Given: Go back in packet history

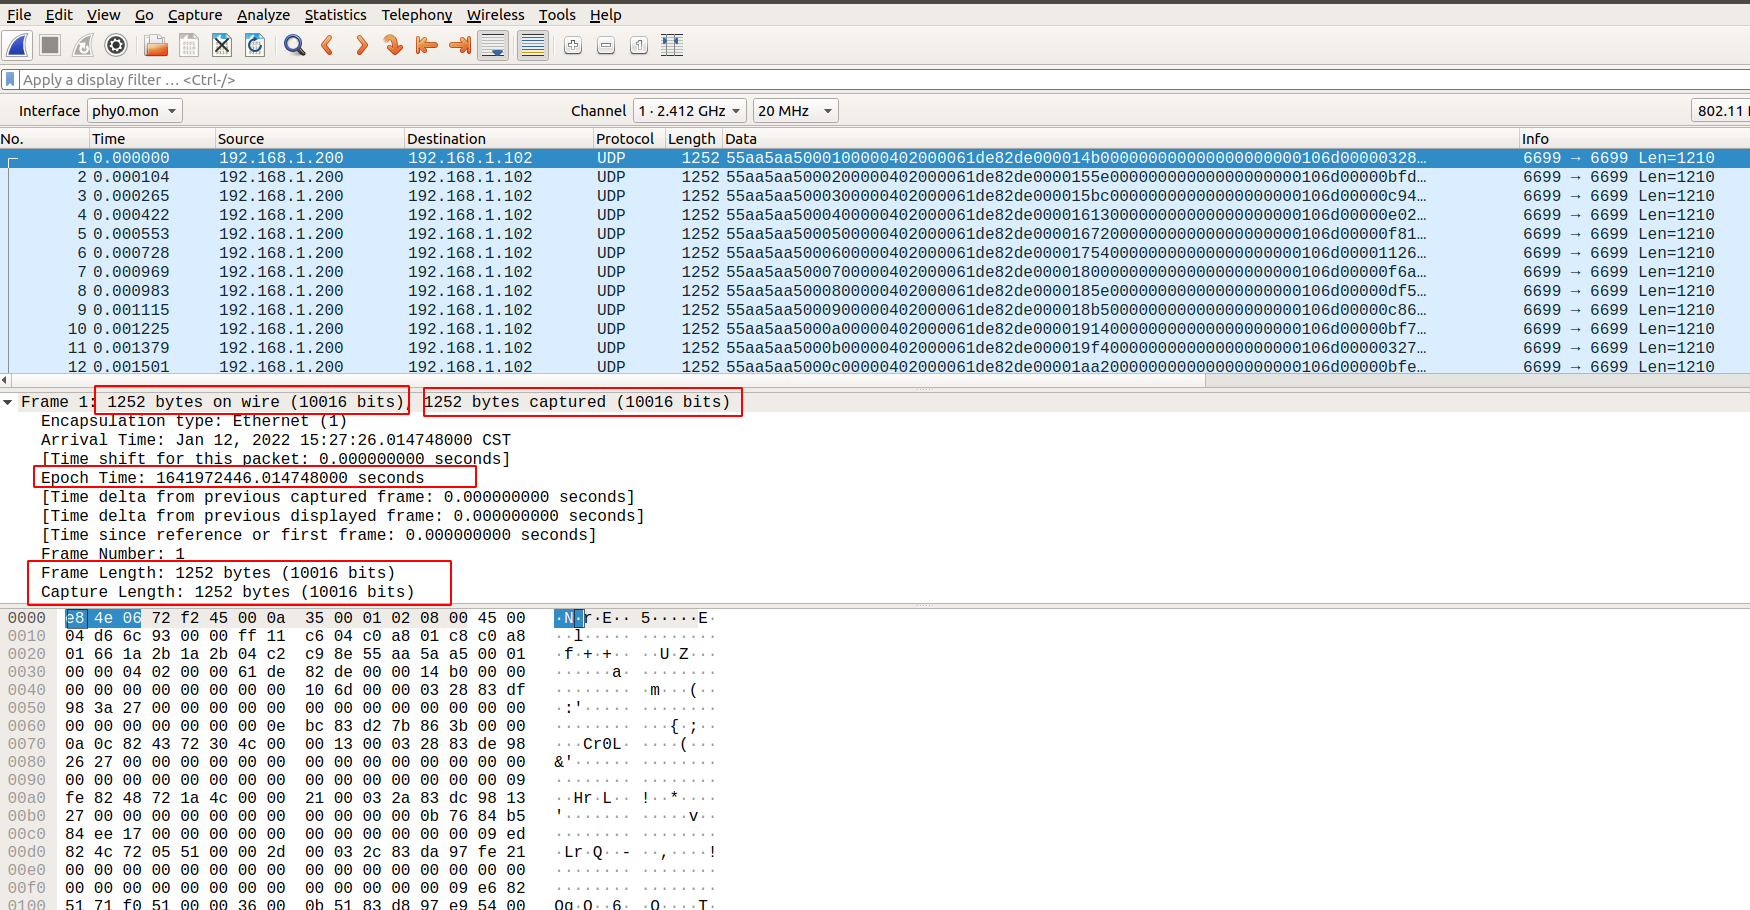Looking at the screenshot, I should pos(327,45).
